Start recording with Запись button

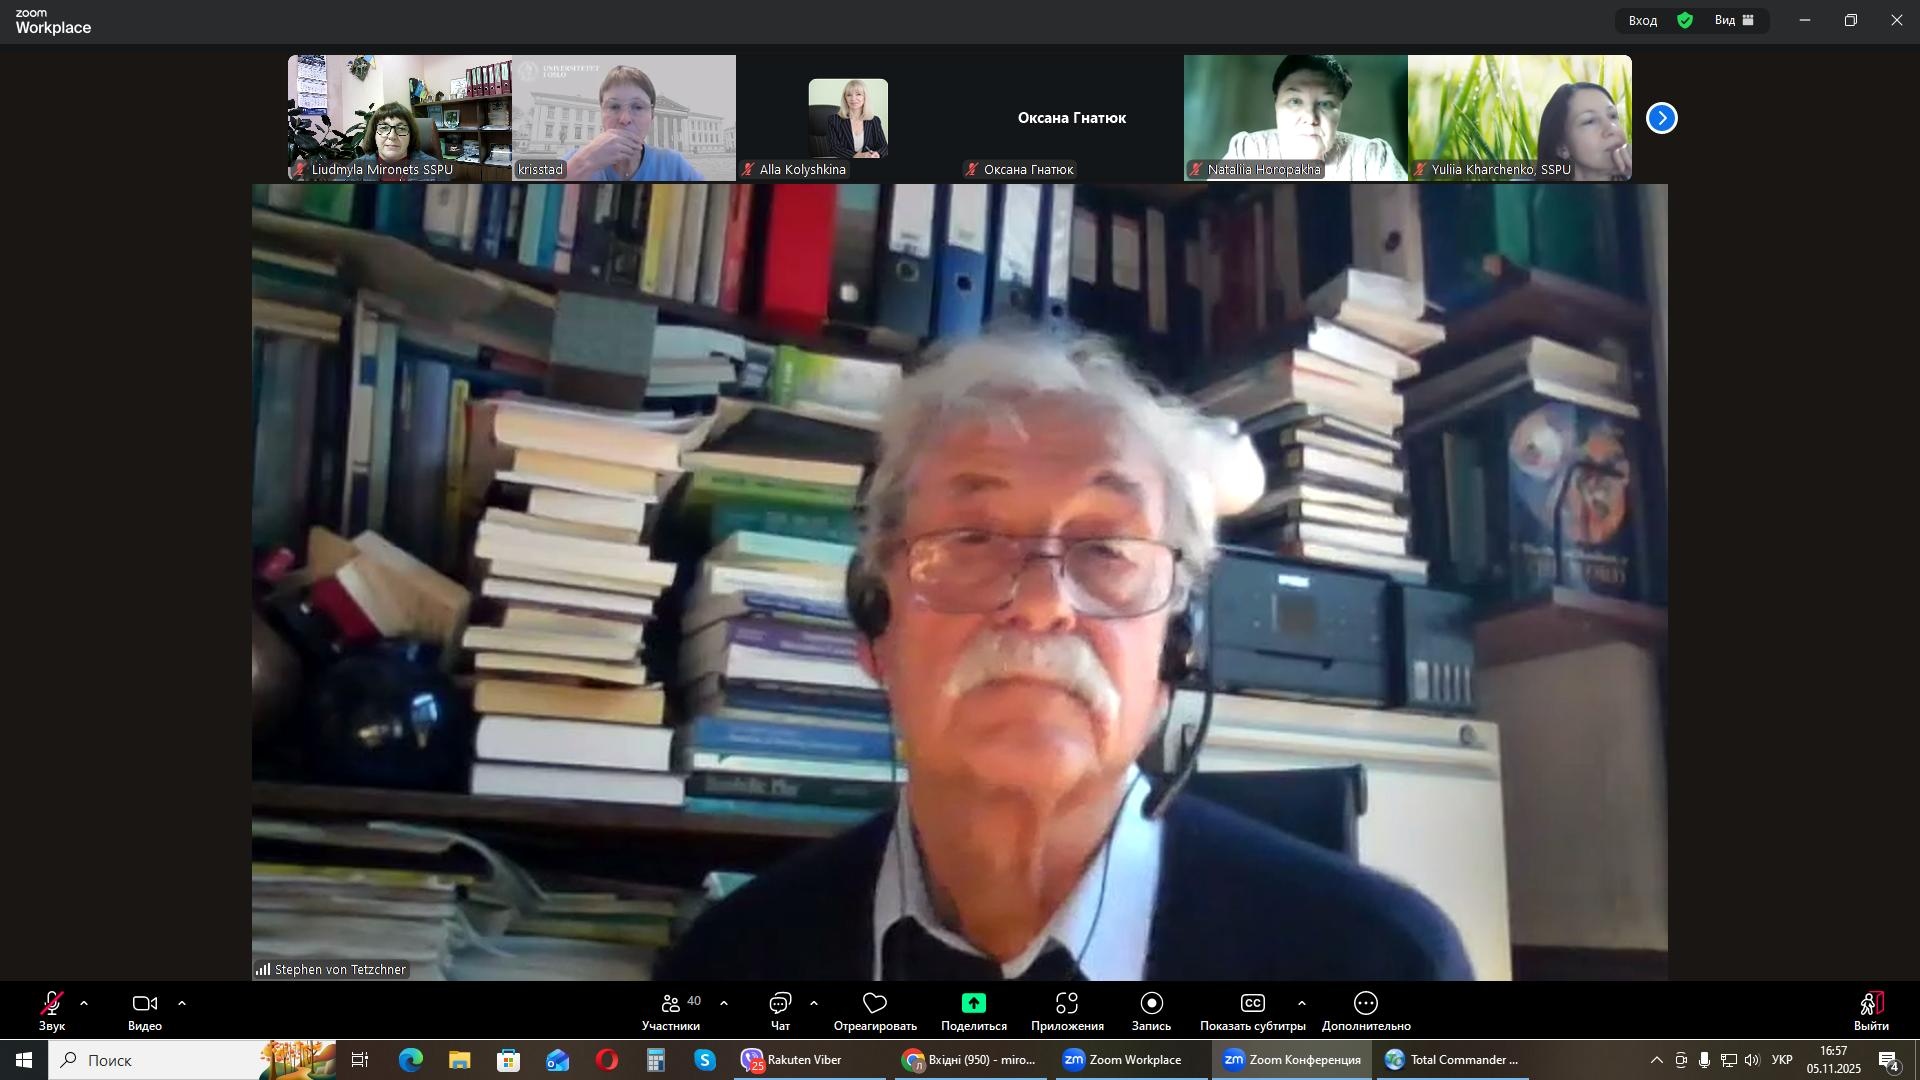pyautogui.click(x=1151, y=1010)
